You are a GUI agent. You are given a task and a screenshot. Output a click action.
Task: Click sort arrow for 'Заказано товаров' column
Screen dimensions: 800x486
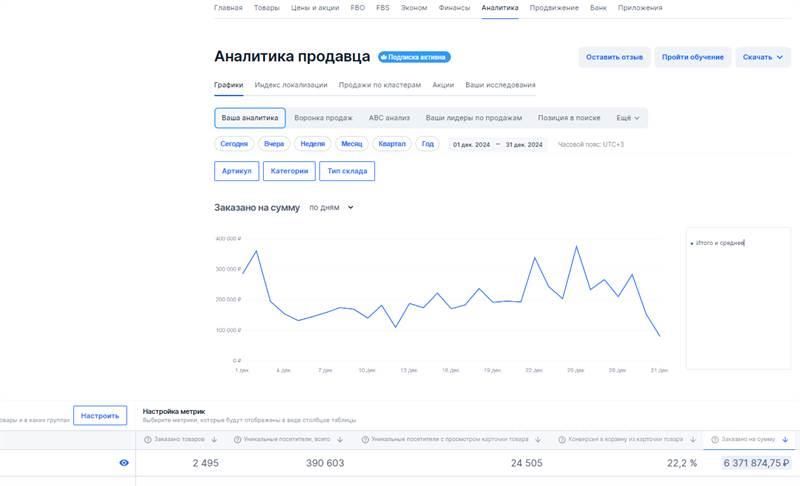click(214, 440)
